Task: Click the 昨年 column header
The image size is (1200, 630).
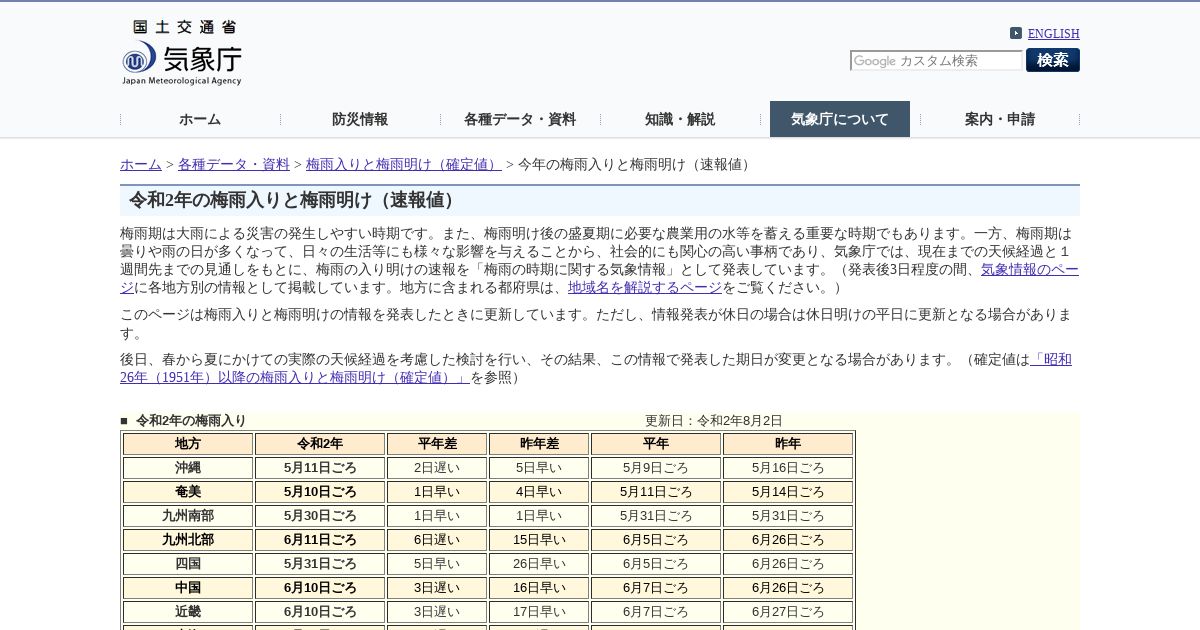Action: (788, 444)
